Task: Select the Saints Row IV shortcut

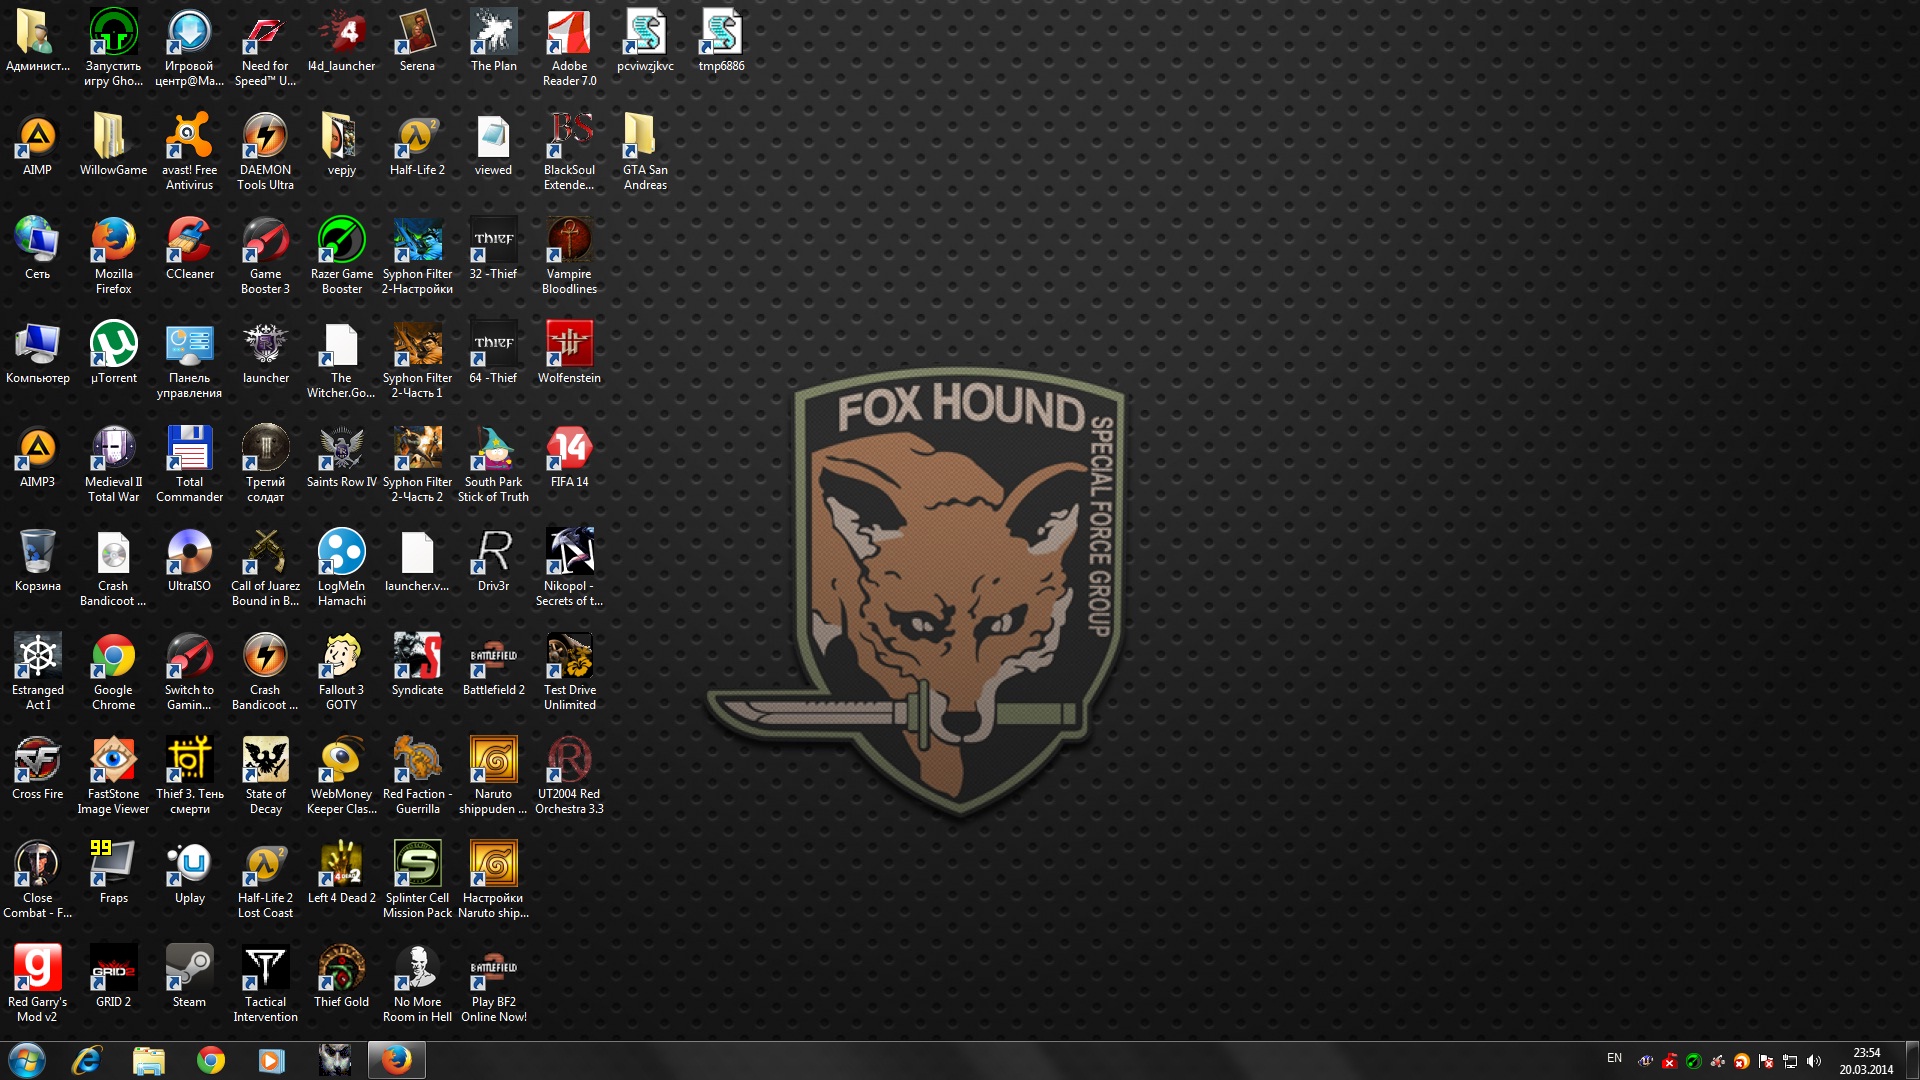Action: click(341, 456)
